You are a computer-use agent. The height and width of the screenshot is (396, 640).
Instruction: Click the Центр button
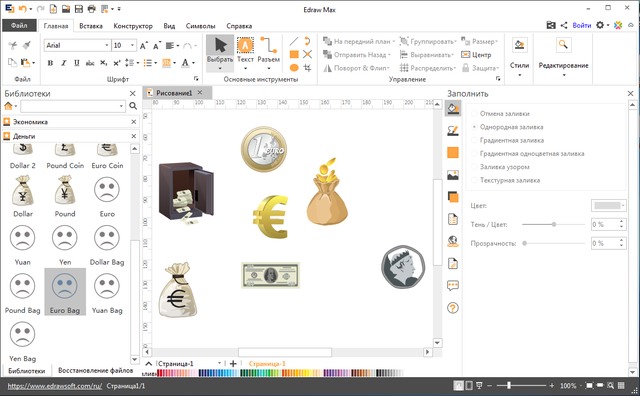point(476,55)
